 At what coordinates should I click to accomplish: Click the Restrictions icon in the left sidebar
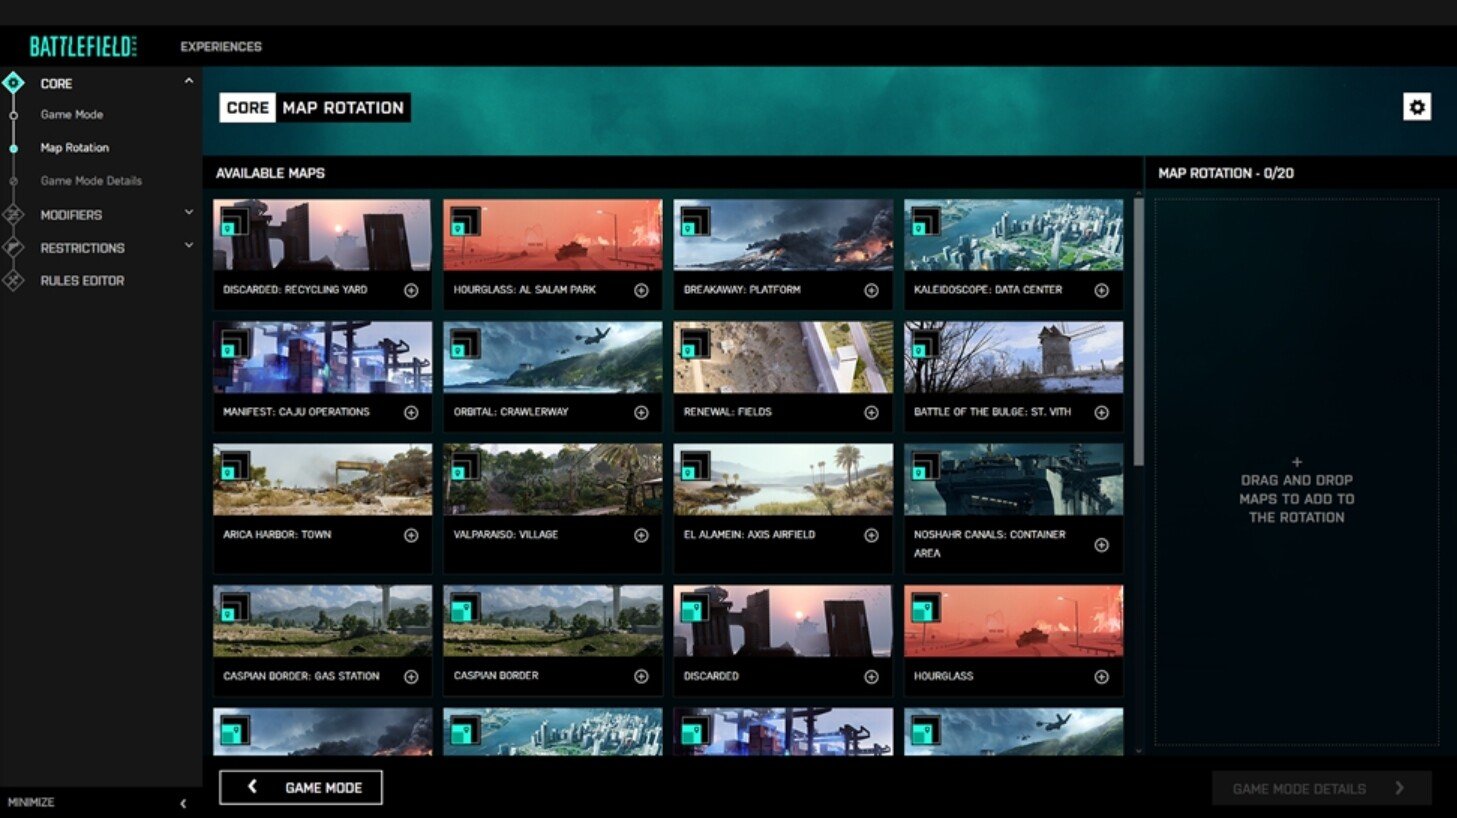click(x=14, y=247)
